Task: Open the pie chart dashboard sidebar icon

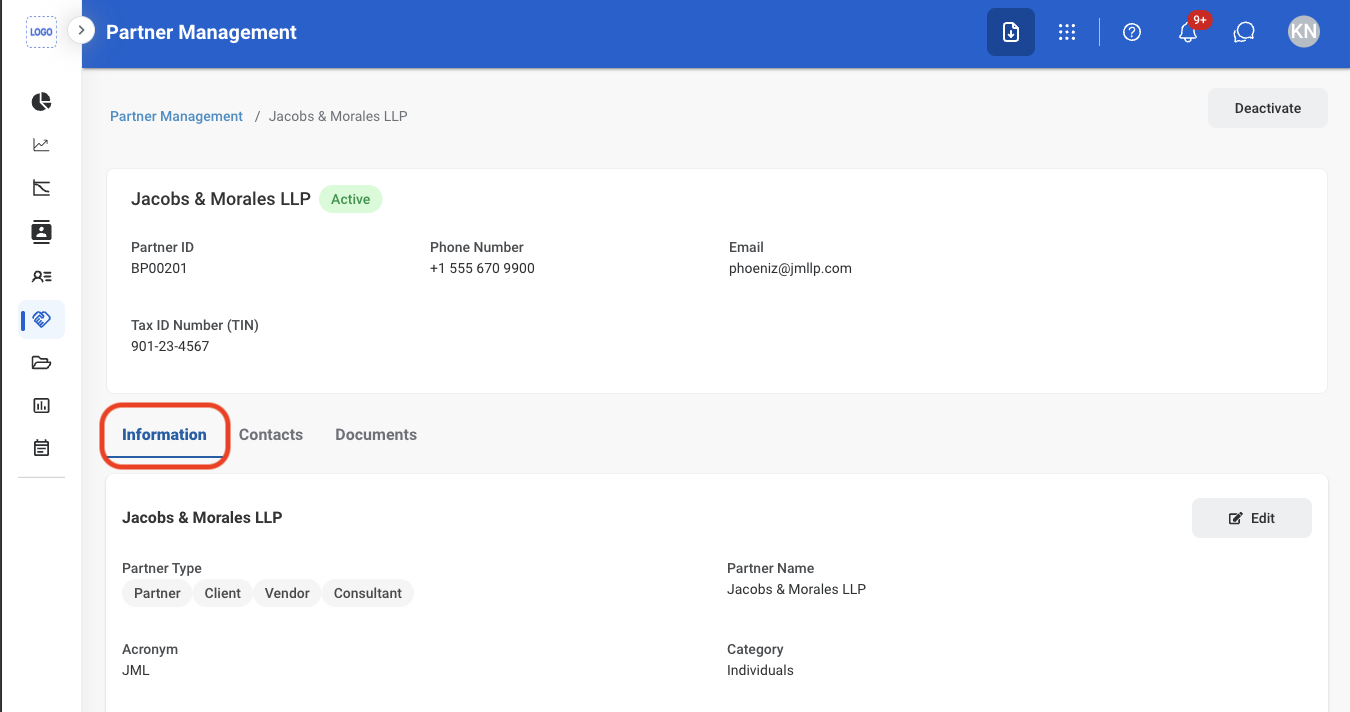Action: (x=41, y=102)
